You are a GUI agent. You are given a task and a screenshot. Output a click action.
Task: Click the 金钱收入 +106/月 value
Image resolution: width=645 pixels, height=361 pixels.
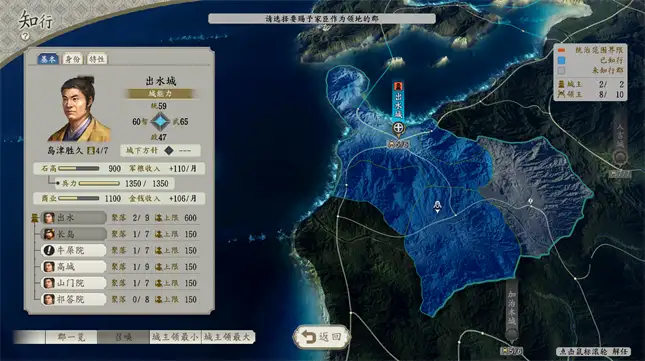coord(183,199)
